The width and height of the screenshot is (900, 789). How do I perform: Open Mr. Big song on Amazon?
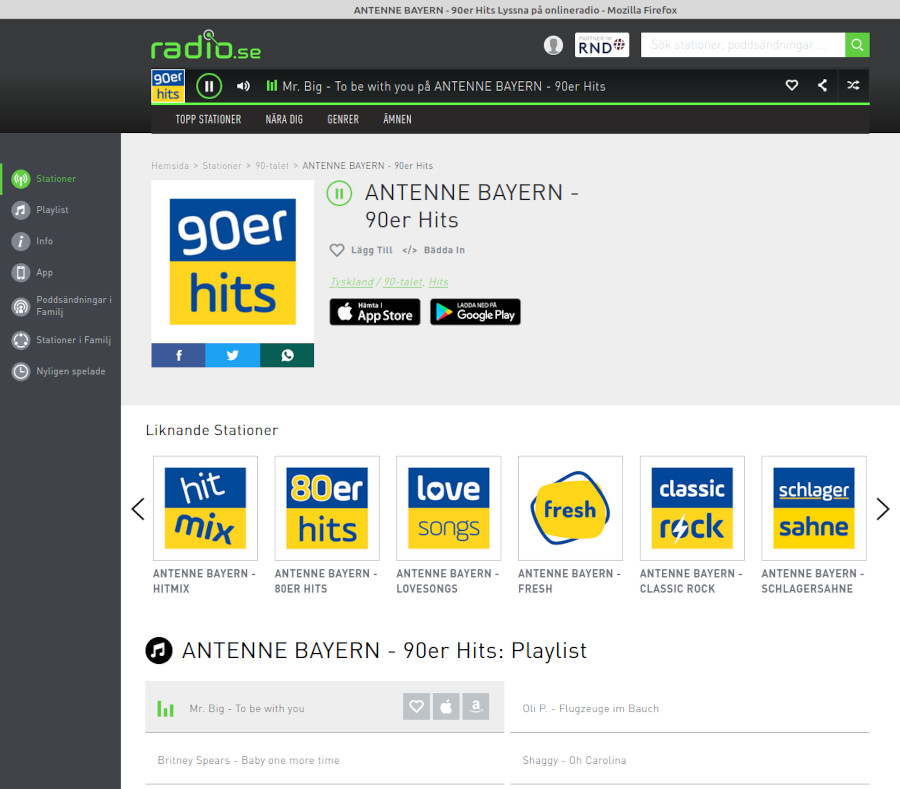476,706
